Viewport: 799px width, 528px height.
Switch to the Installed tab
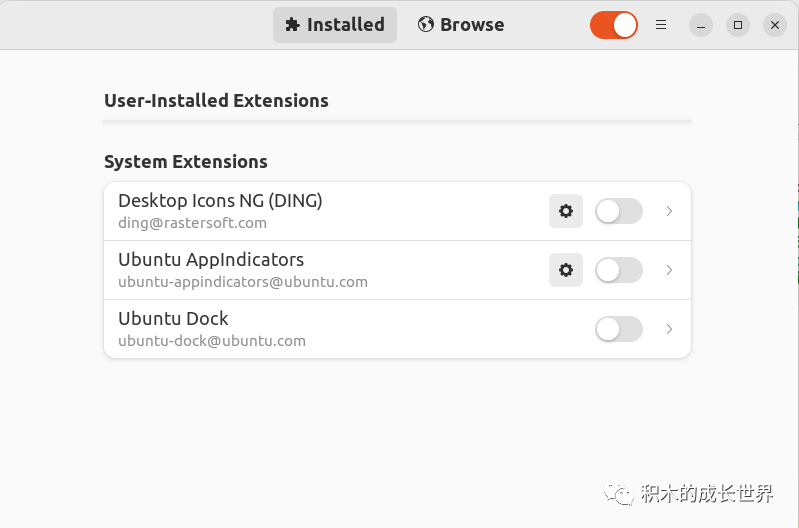[x=335, y=25]
